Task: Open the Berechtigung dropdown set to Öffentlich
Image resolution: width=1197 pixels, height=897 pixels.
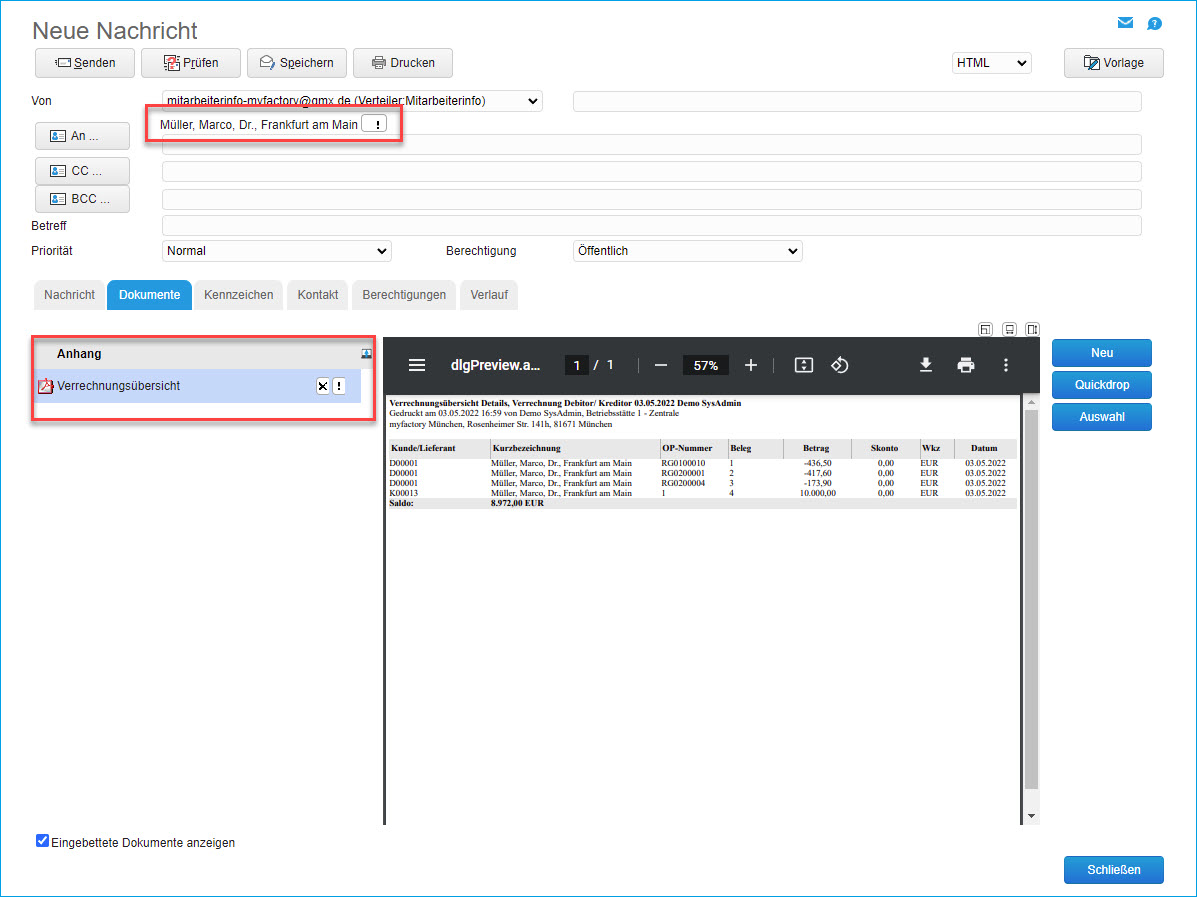Action: click(x=687, y=251)
